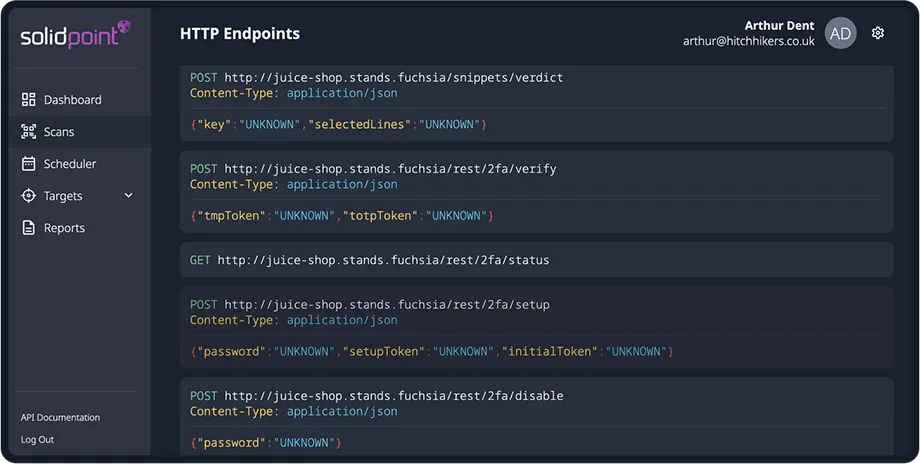Image resolution: width=920 pixels, height=464 pixels.
Task: Click the SolidPoint logo
Action: [x=75, y=35]
